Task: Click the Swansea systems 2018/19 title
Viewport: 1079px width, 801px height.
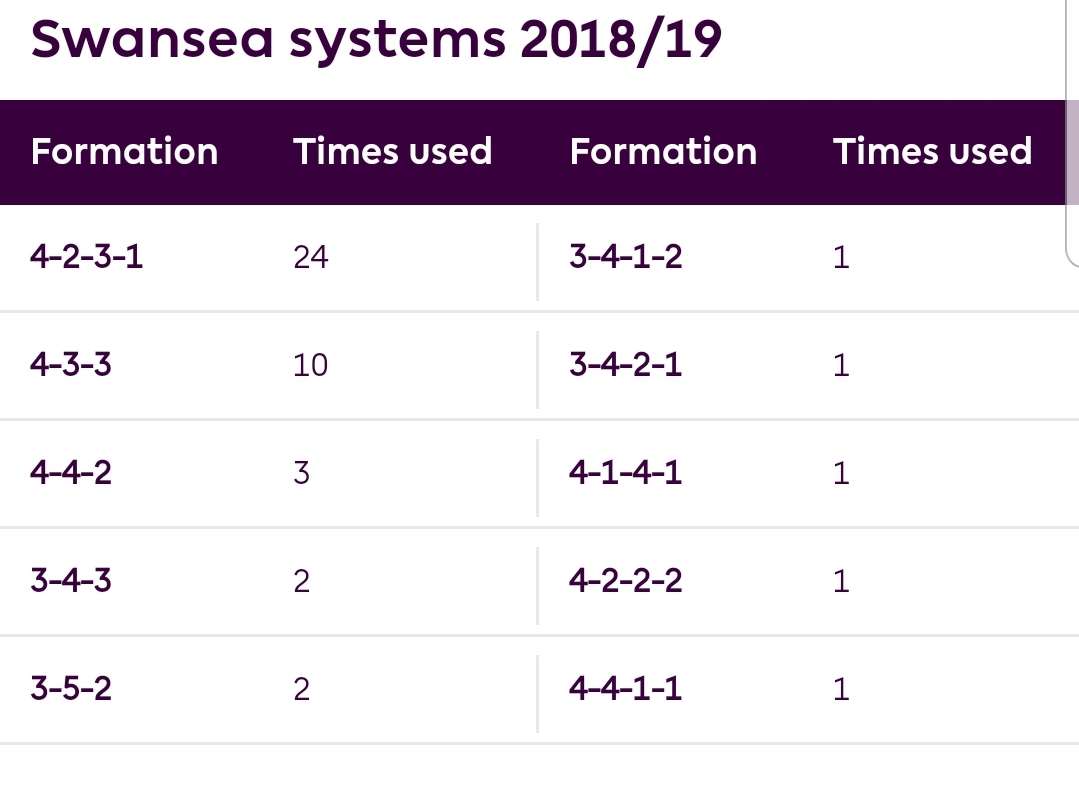Action: tap(376, 41)
